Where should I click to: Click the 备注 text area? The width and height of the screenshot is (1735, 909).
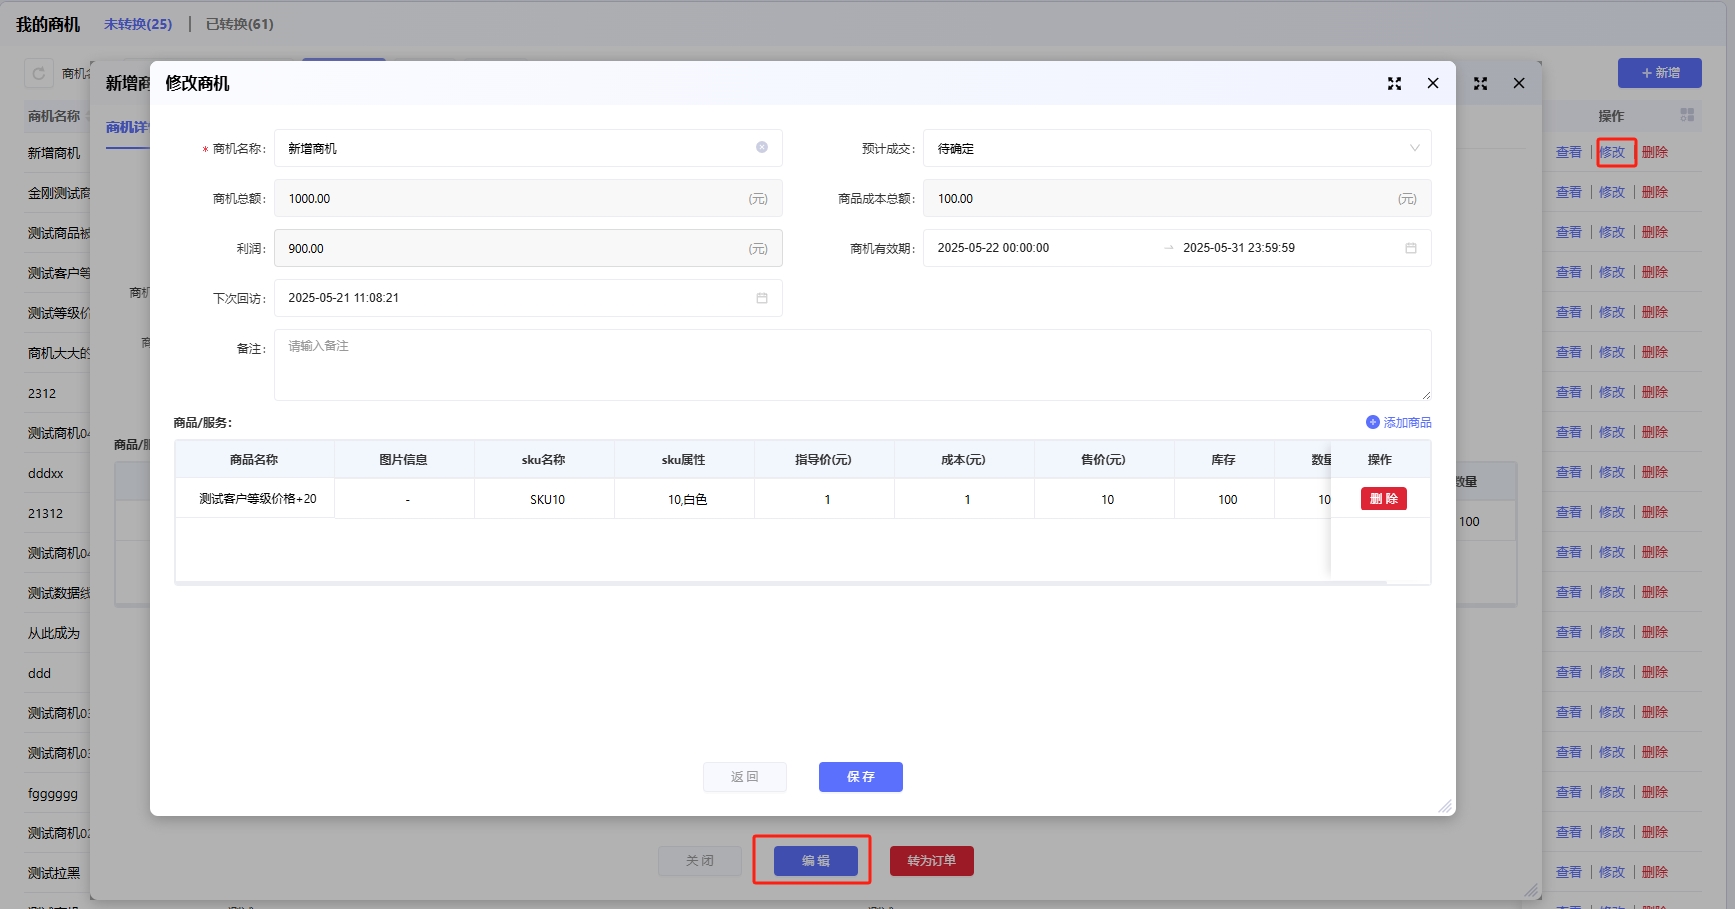851,365
